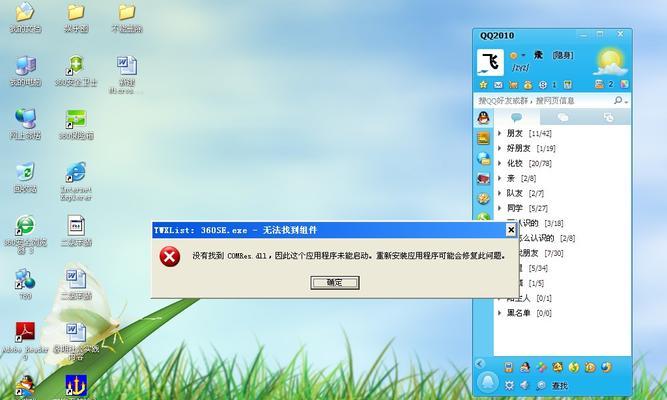This screenshot has width=667, height=400.
Task: Select the Recycle Bin desktop icon
Action: [x=25, y=177]
